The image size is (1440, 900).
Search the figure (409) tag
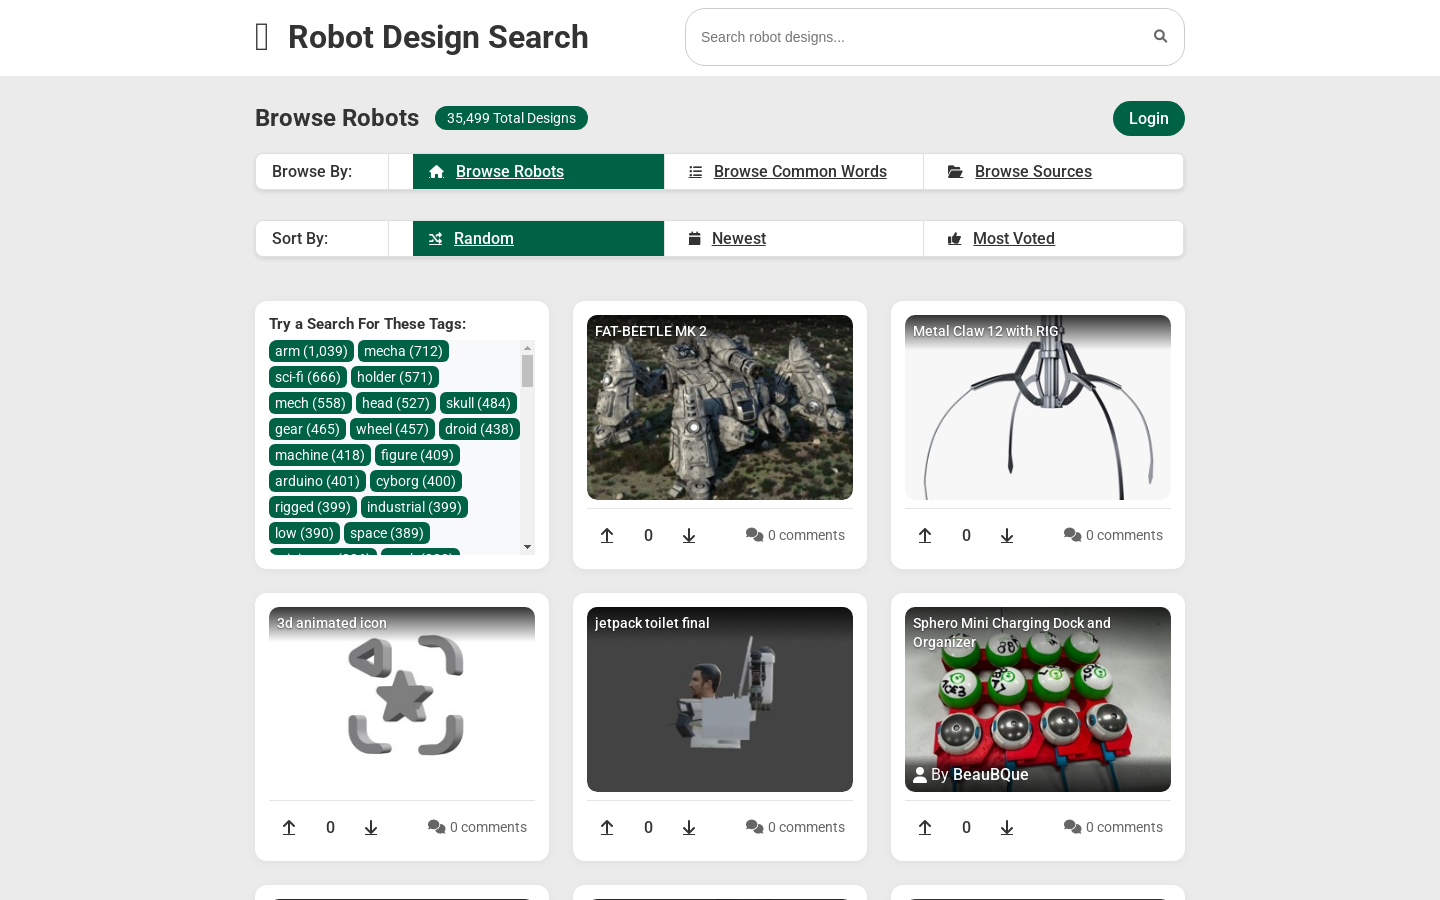[417, 455]
